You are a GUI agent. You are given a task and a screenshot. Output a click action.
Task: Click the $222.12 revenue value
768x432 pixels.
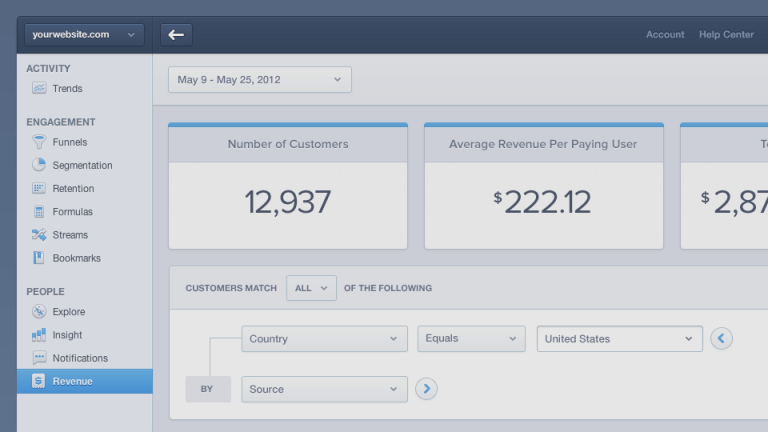pos(542,202)
